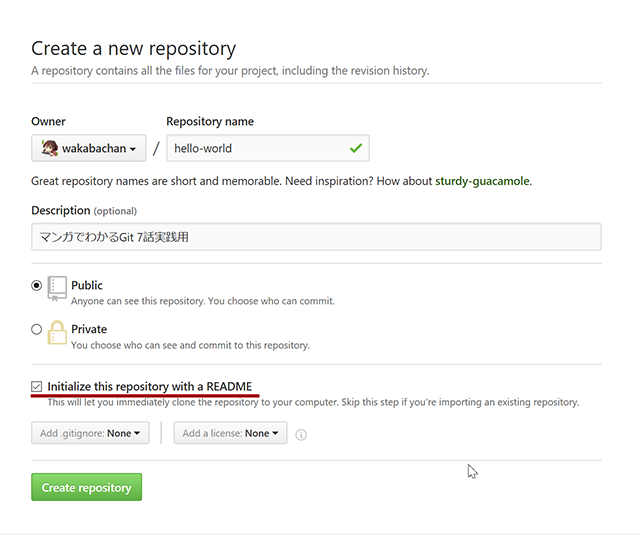640x535 pixels.
Task: Click the Create repository button
Action: [x=87, y=487]
